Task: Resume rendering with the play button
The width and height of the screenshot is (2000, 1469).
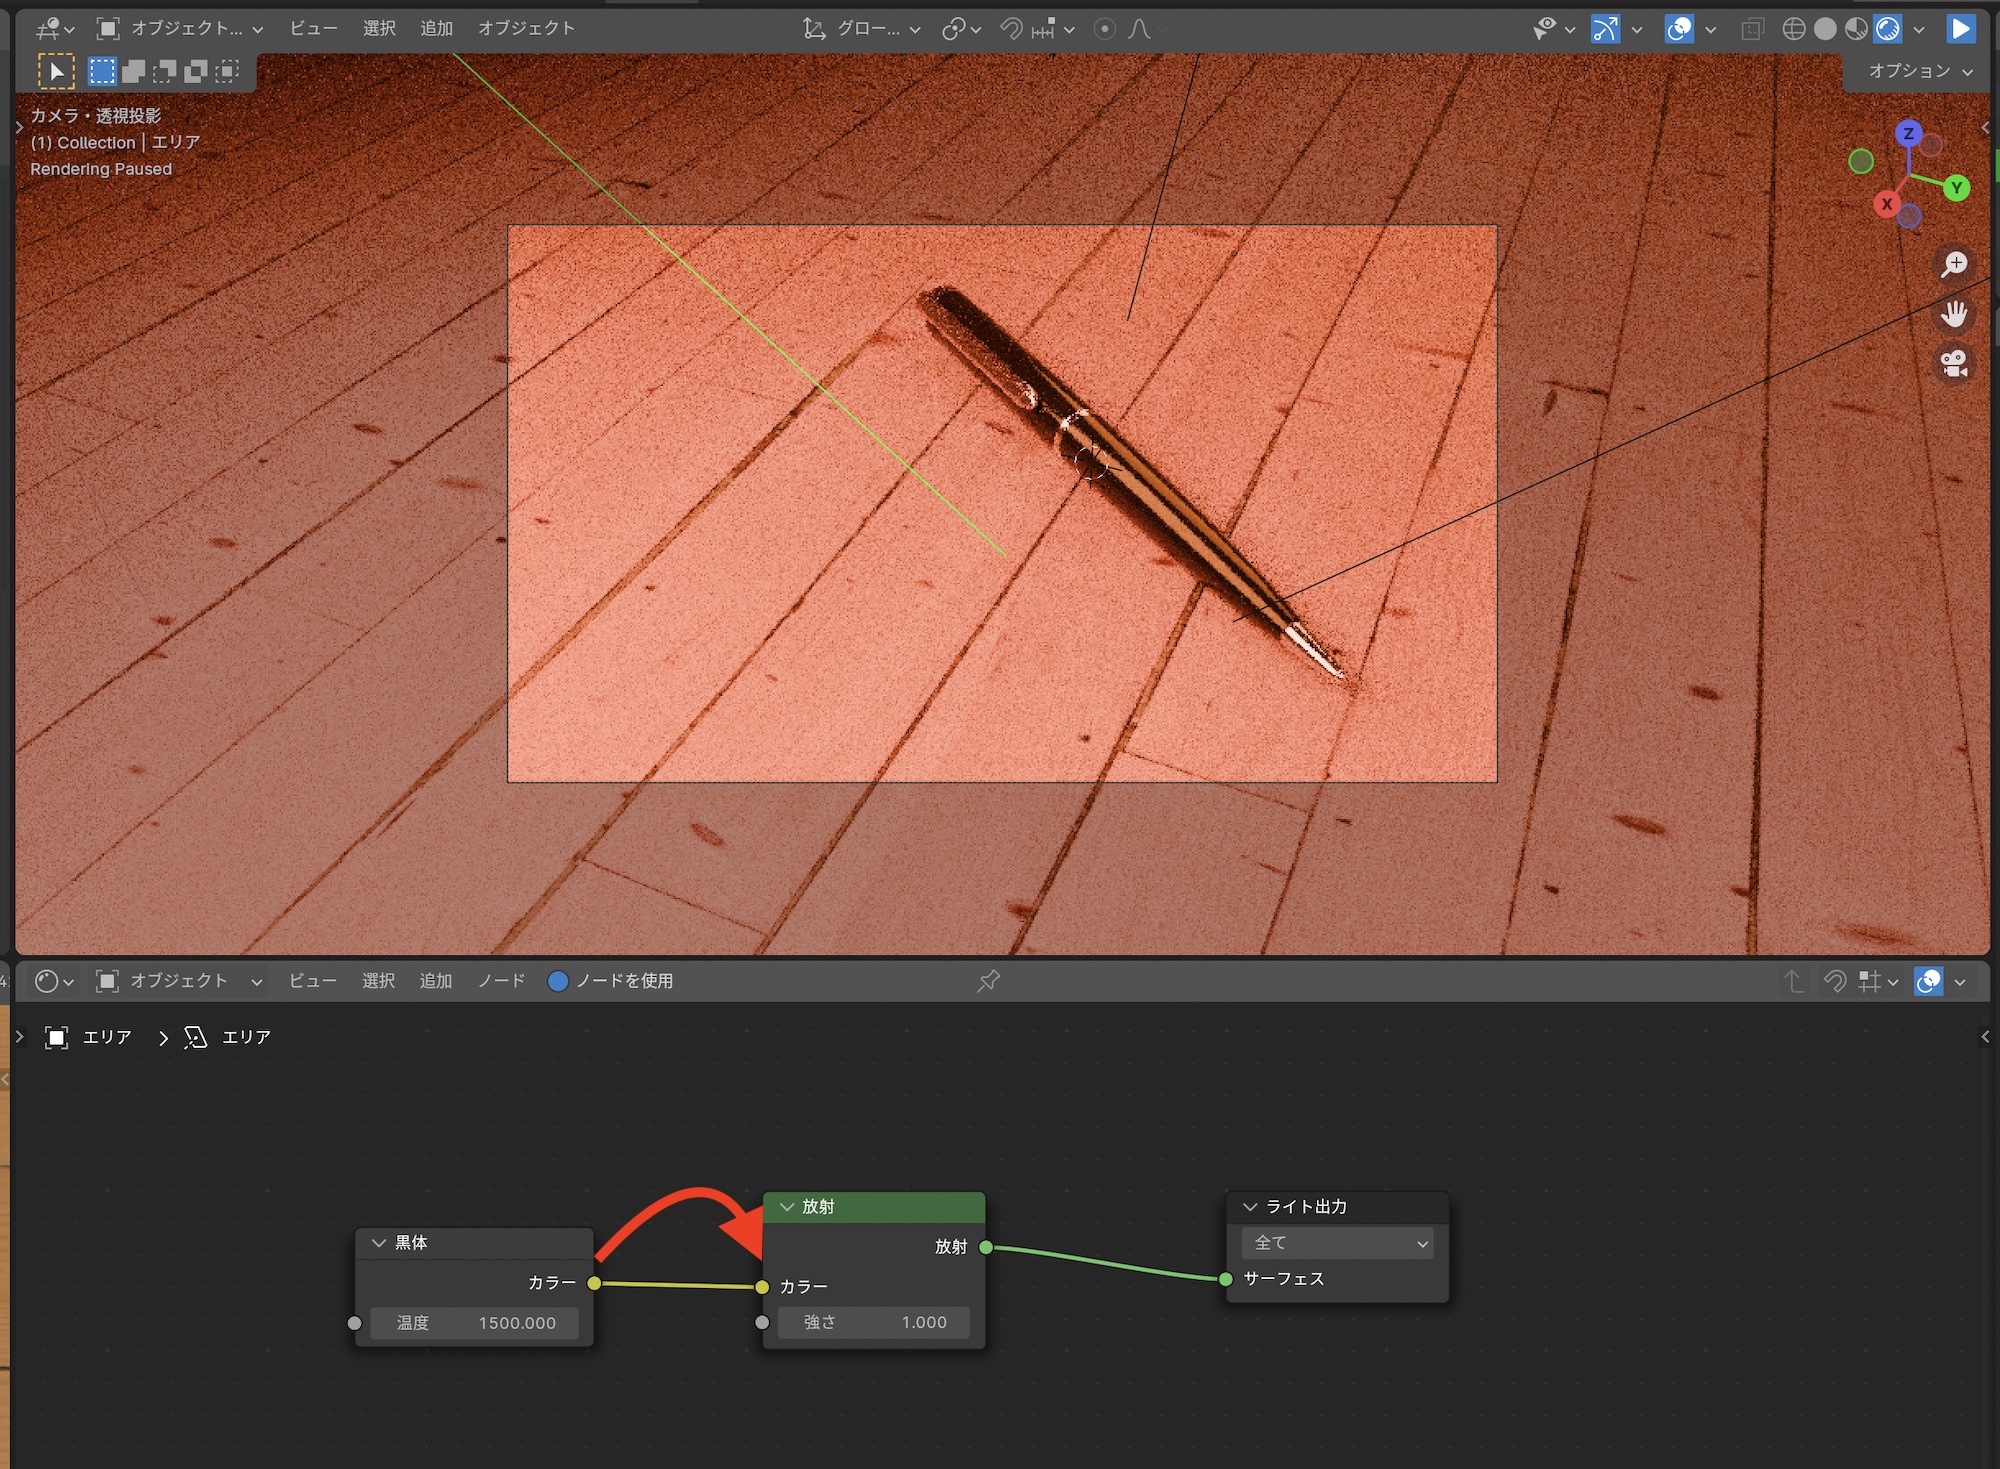Action: coord(1960,29)
